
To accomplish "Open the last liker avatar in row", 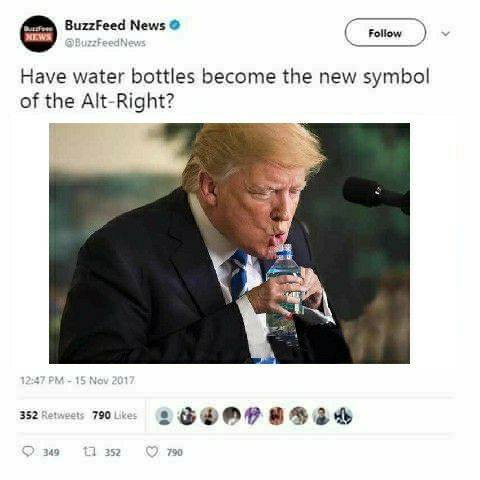I will click(x=343, y=416).
